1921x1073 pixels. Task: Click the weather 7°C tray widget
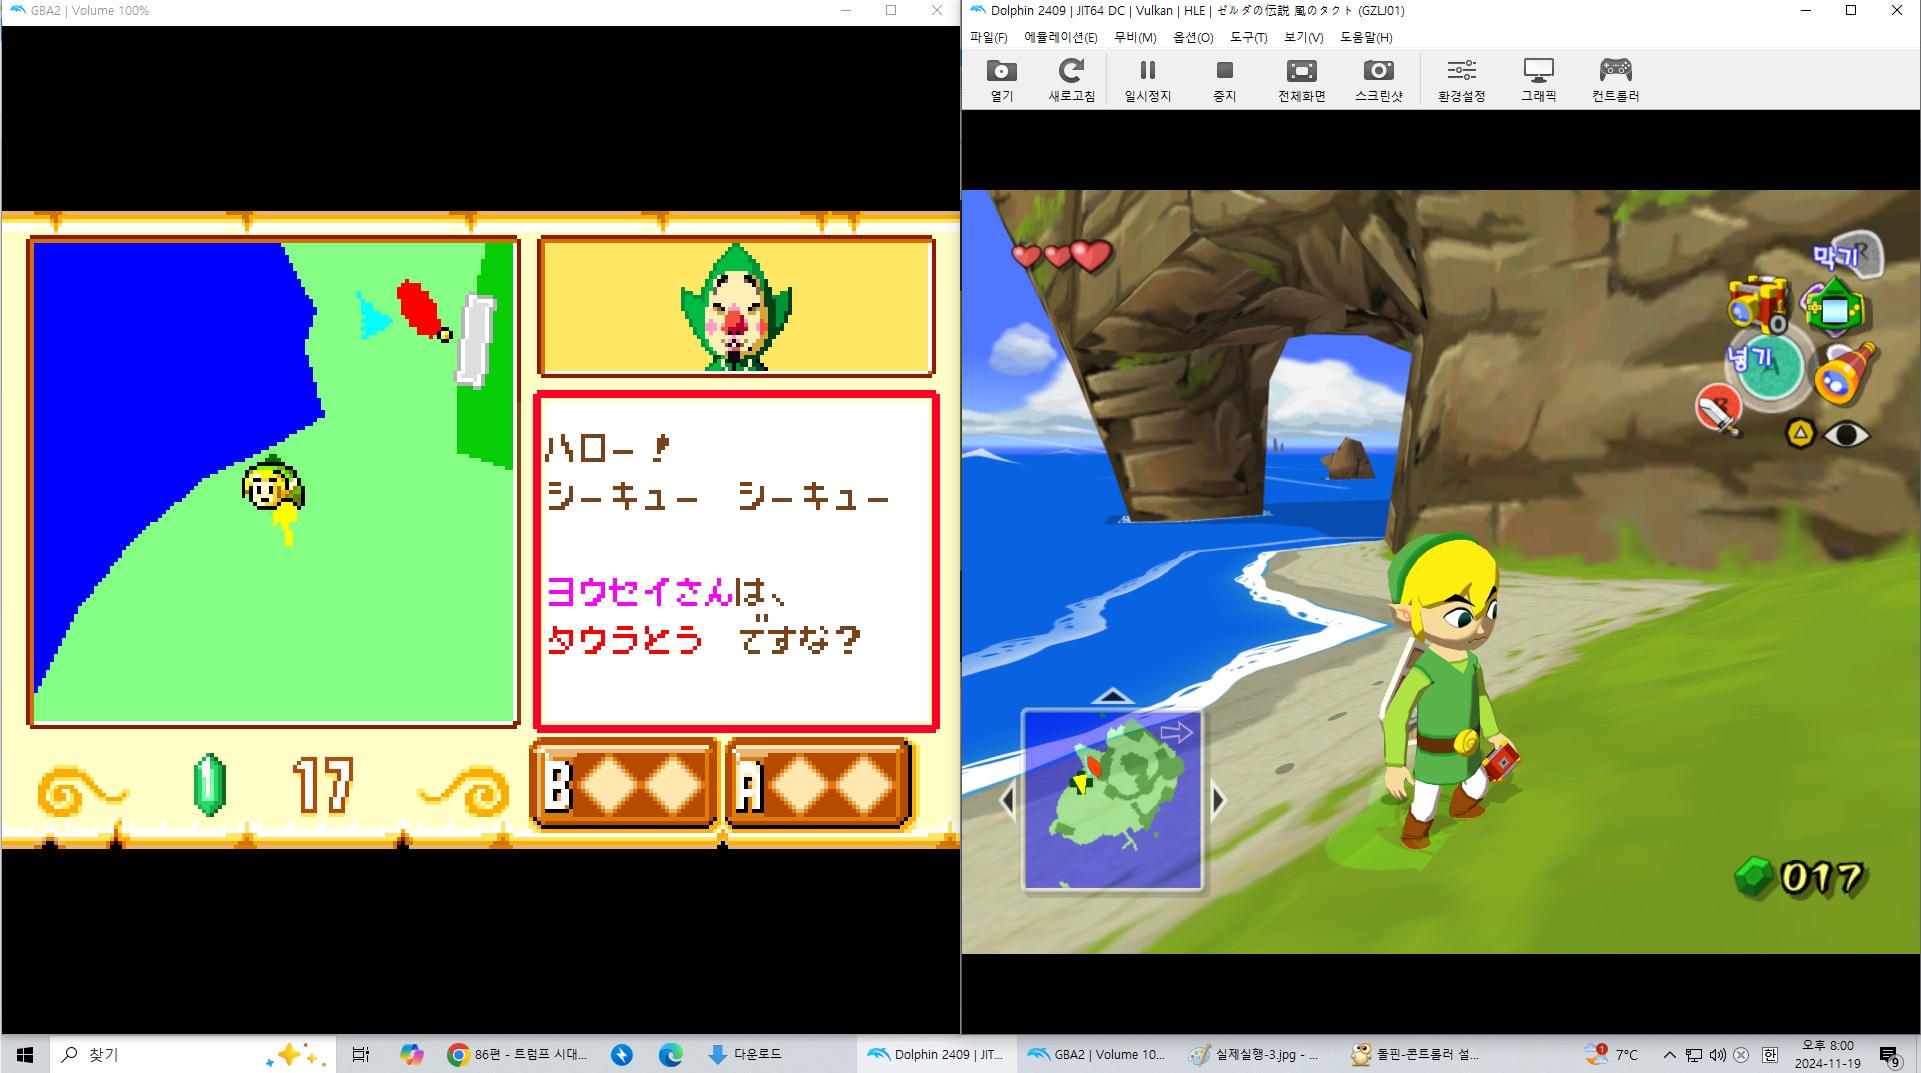pos(1612,1054)
